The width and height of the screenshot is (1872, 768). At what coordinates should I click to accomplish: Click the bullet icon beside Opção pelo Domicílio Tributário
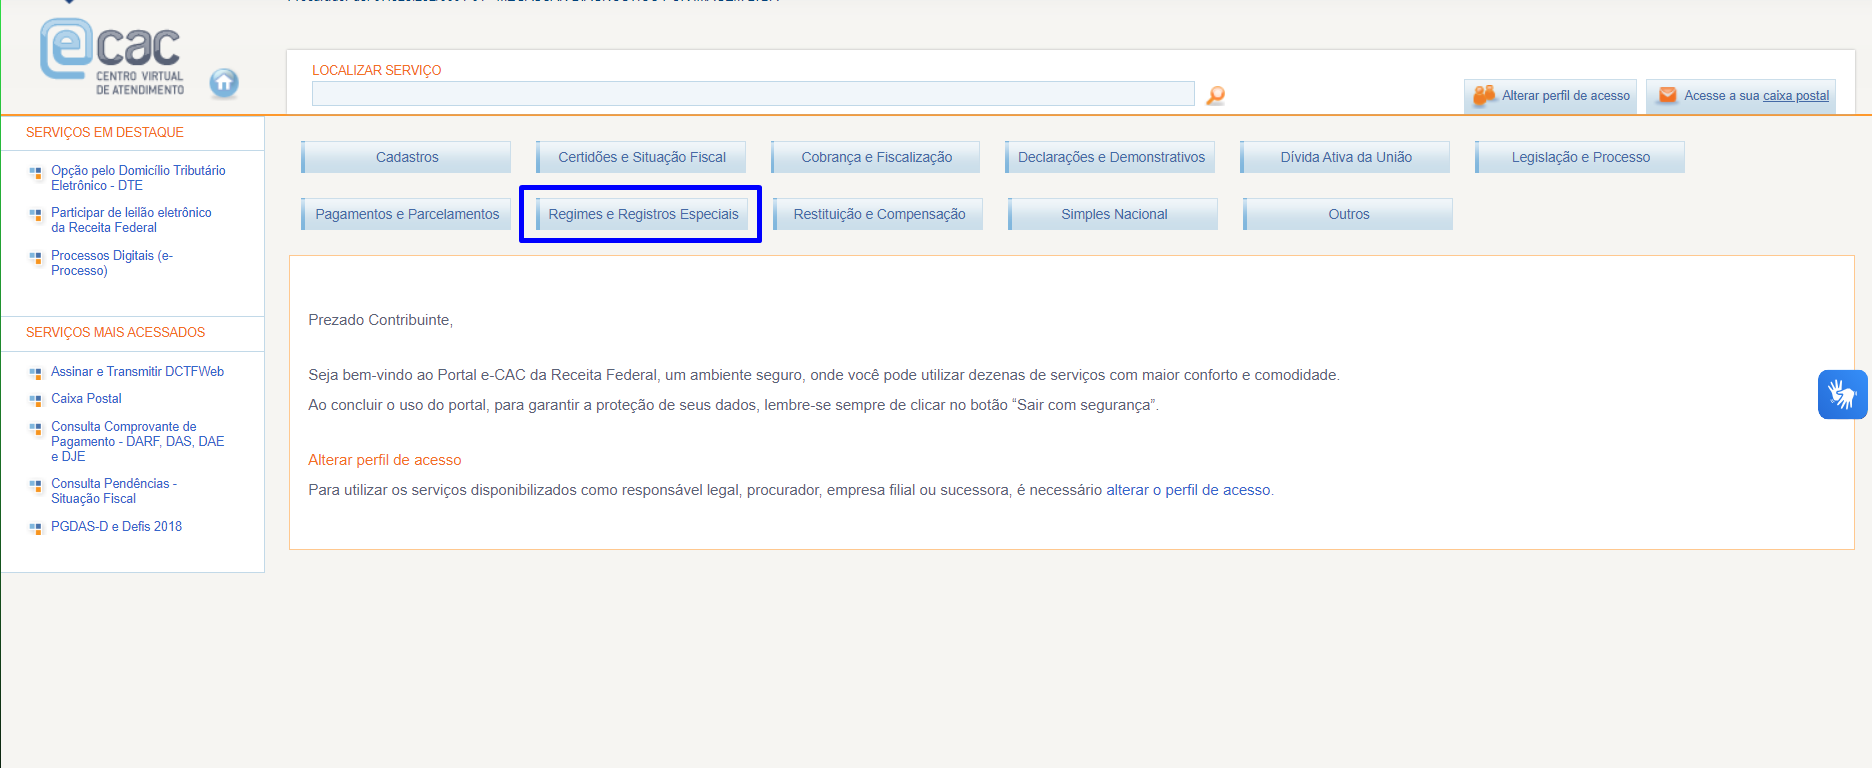point(36,172)
